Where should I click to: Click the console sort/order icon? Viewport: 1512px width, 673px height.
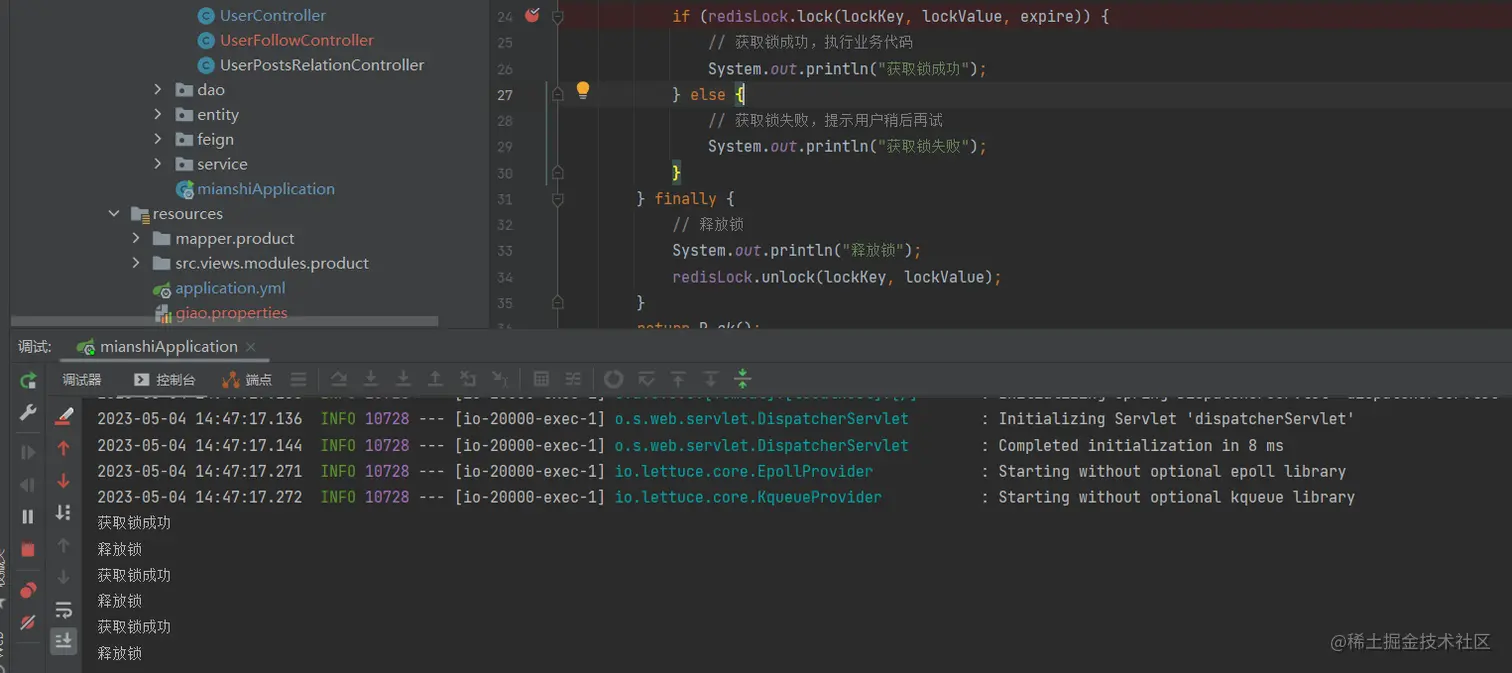point(64,512)
